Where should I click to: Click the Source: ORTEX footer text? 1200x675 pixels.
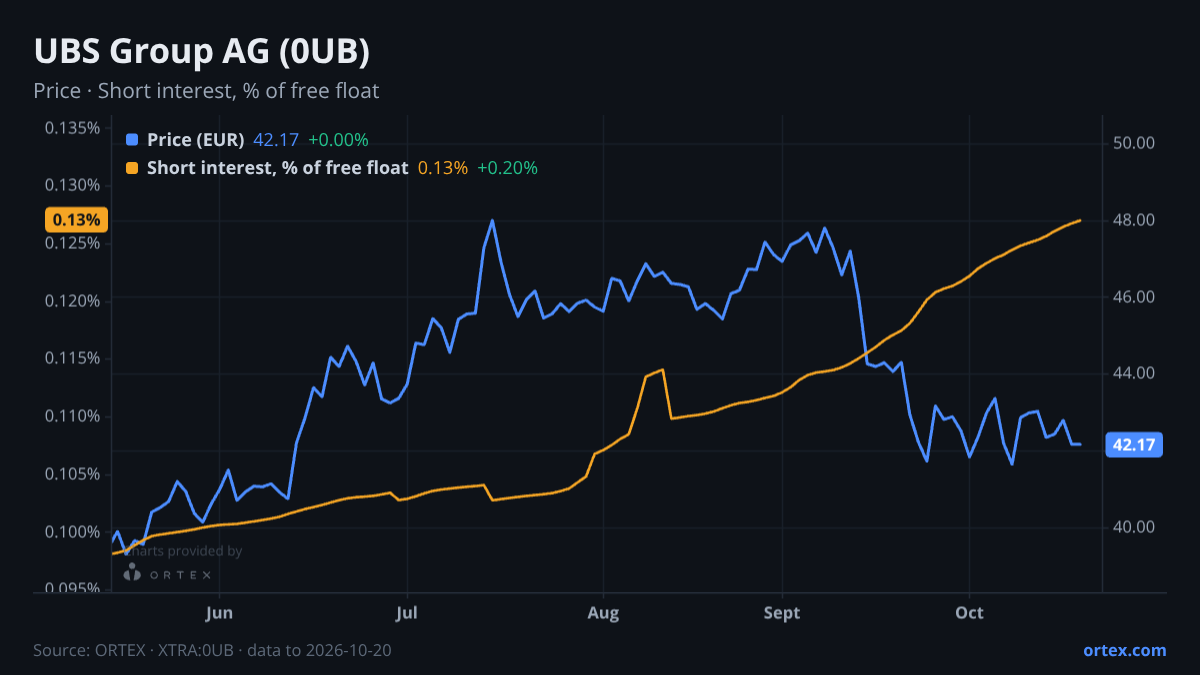(x=212, y=650)
